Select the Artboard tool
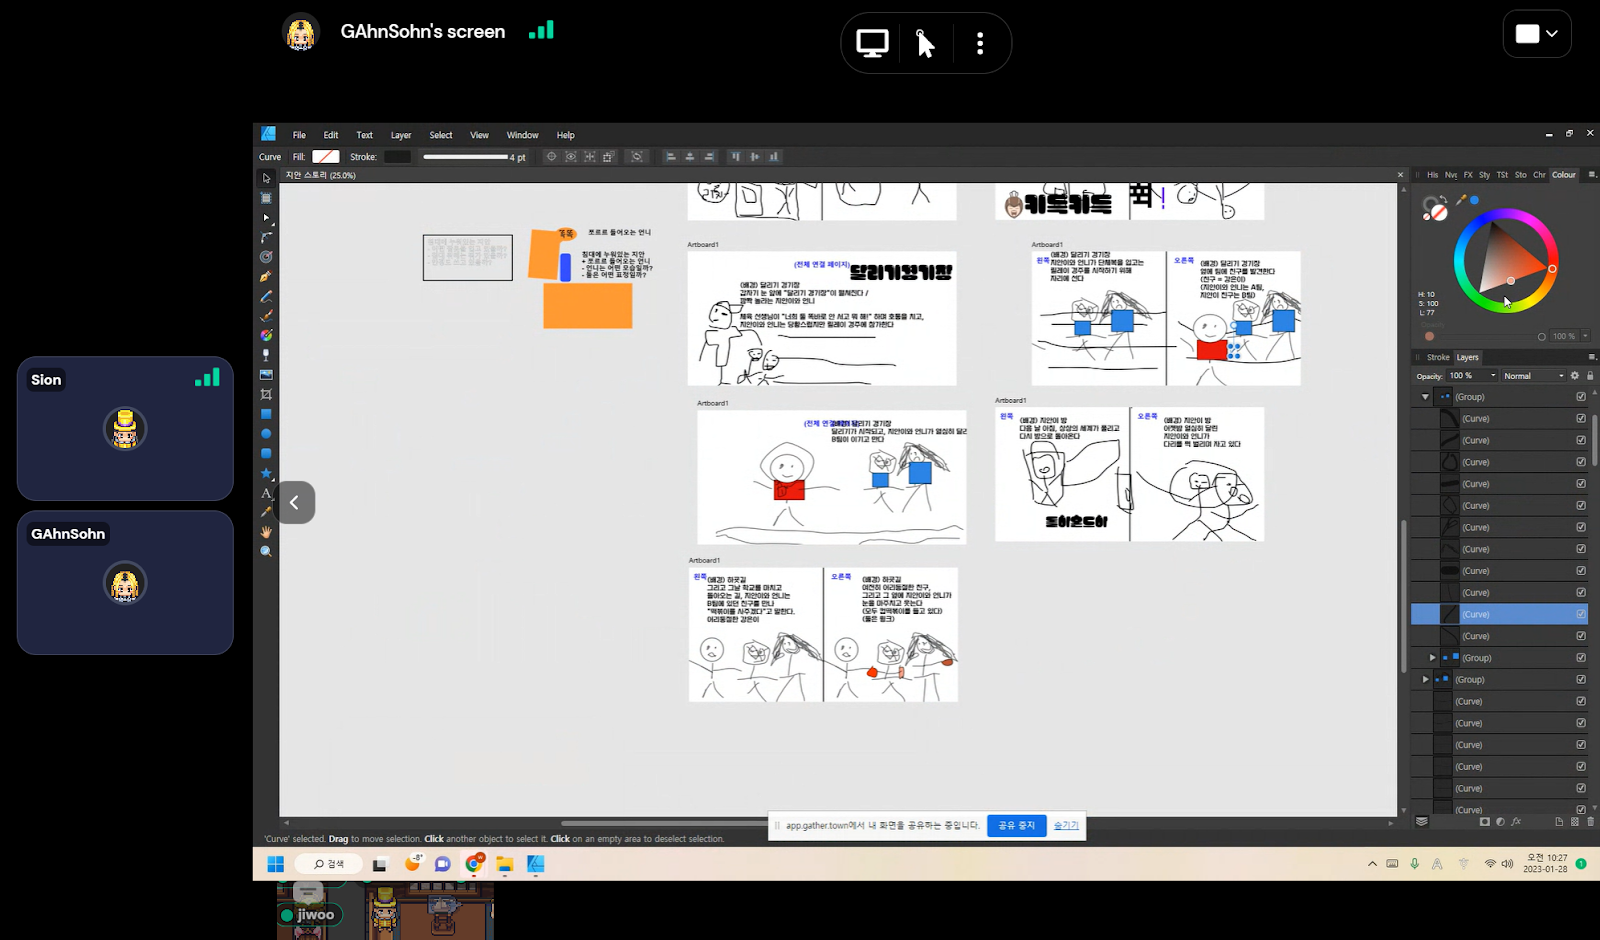 [266, 198]
